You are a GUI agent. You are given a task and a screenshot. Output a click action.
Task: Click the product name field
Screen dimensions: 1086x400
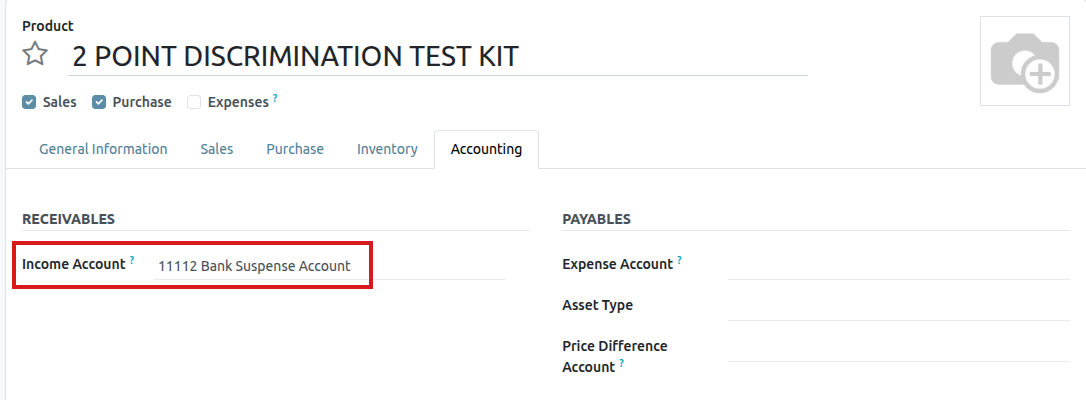pos(437,56)
